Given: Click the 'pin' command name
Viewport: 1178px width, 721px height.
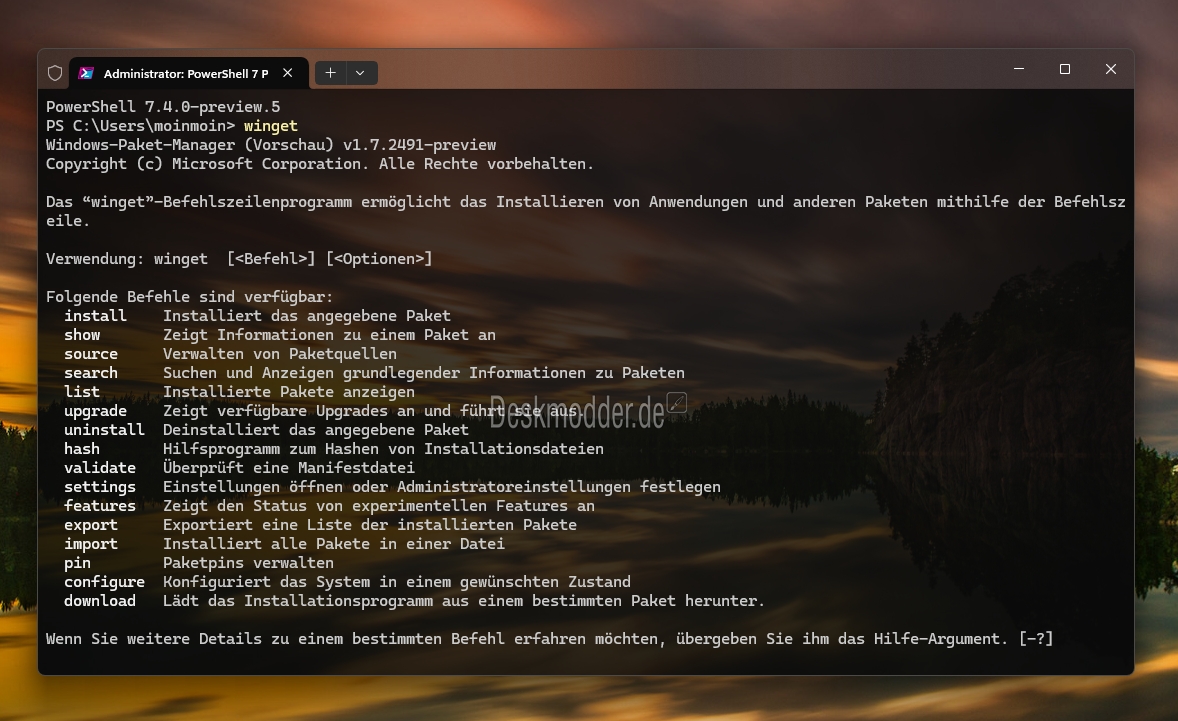Looking at the screenshot, I should pyautogui.click(x=77, y=563).
